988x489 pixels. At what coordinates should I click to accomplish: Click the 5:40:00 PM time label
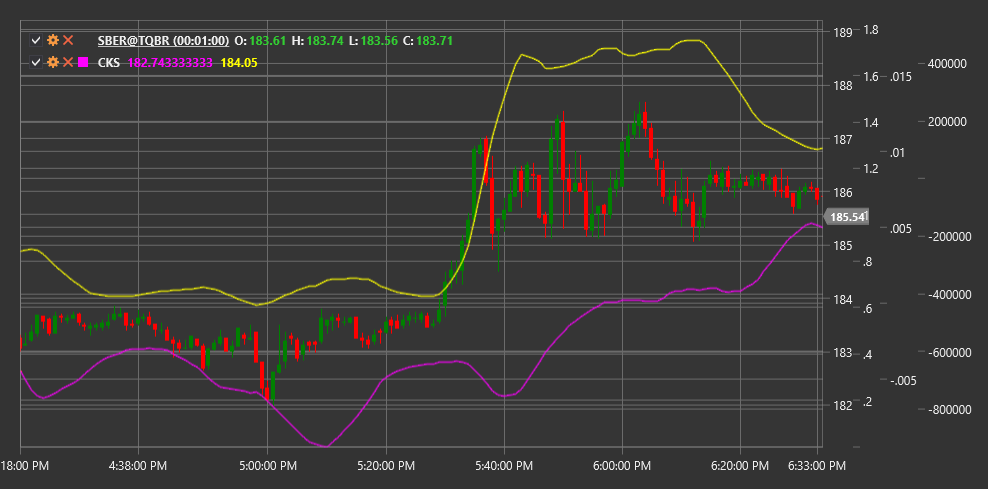(x=504, y=466)
